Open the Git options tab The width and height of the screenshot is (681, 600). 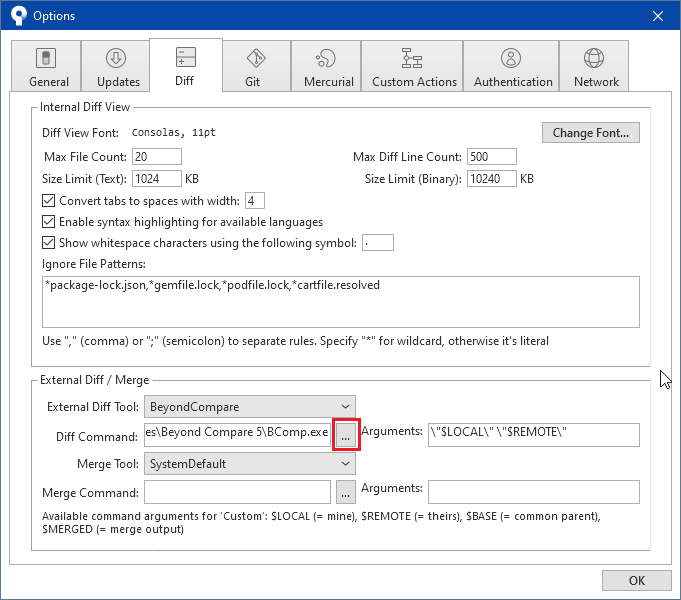(x=256, y=66)
